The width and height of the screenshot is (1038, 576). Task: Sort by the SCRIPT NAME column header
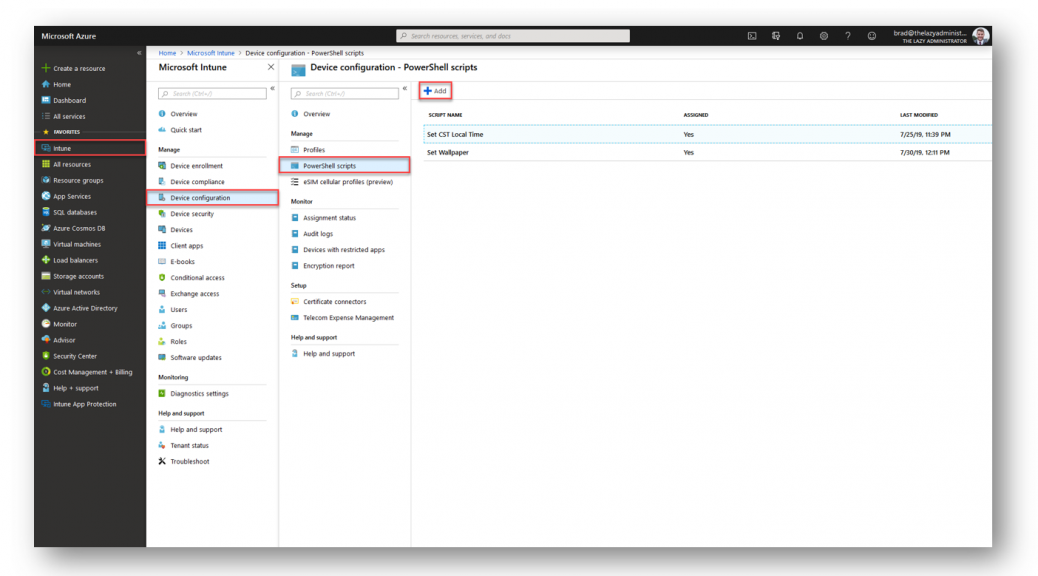tap(446, 115)
